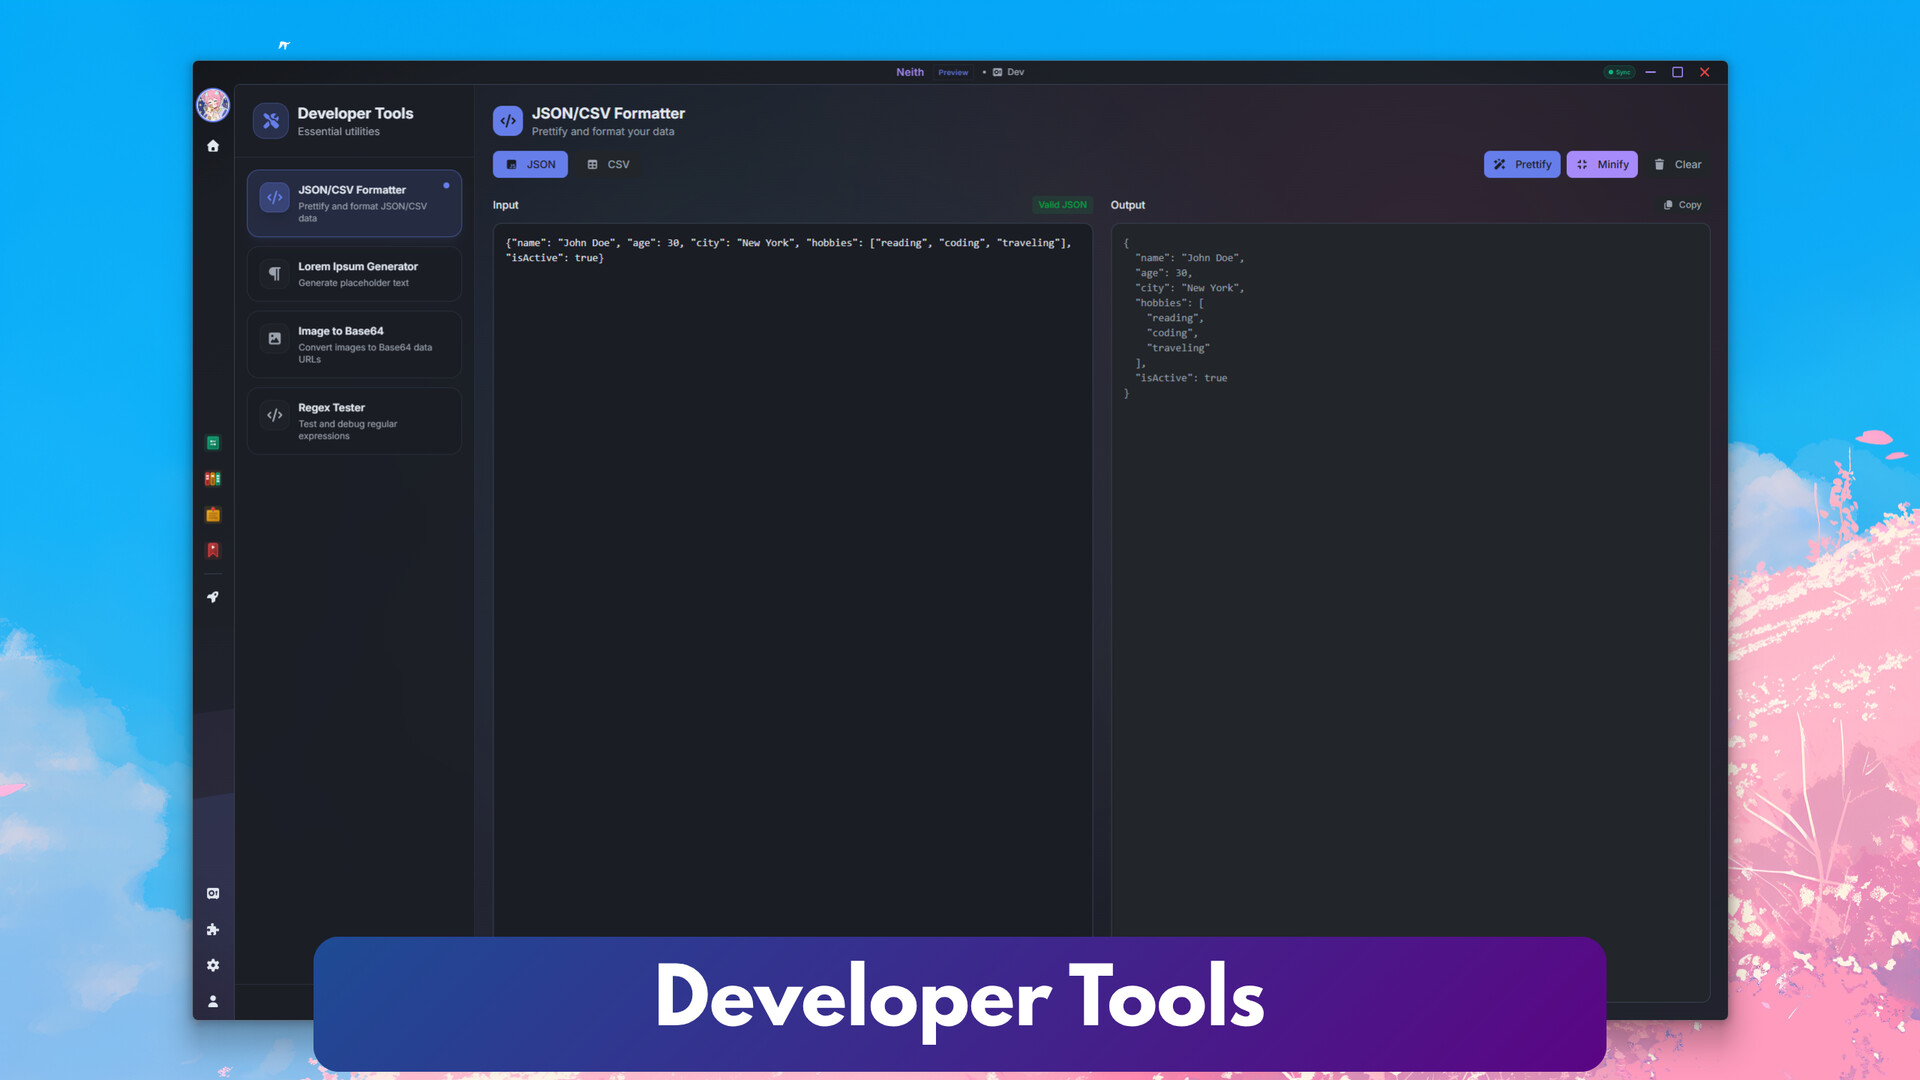The height and width of the screenshot is (1080, 1920).
Task: Open the Regex Tester tool
Action: (x=354, y=421)
